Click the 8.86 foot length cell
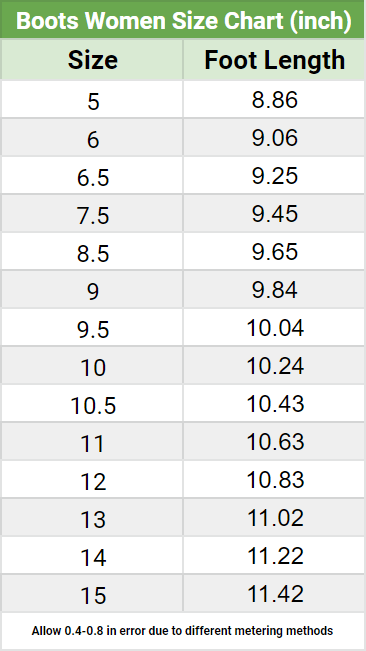This screenshot has height=651, width=366. click(x=274, y=100)
